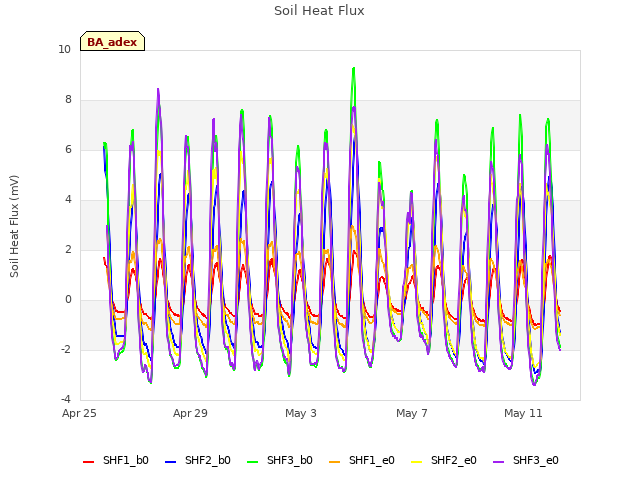
Task: Click the highest green SHF3_b0 peak above 9
Action: point(353,69)
